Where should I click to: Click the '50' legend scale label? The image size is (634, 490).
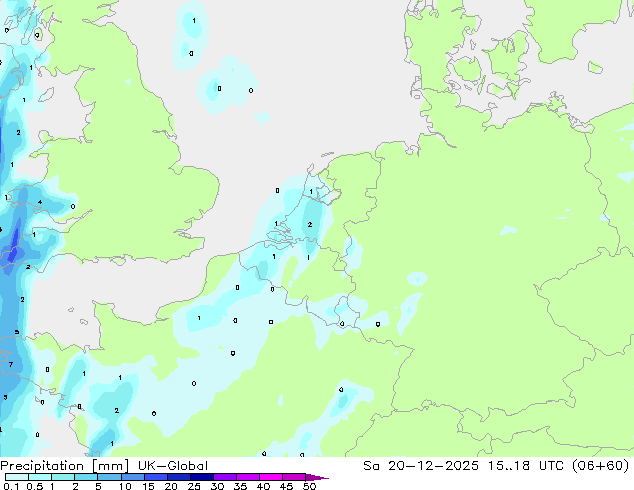[309, 486]
